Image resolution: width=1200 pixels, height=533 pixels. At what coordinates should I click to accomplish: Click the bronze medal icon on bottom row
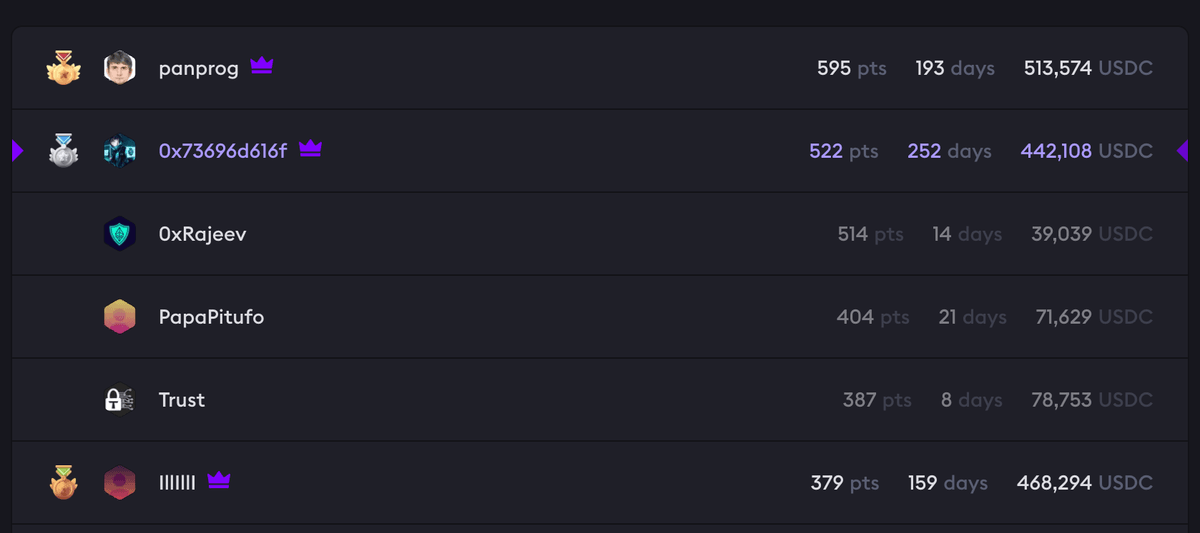[62, 483]
